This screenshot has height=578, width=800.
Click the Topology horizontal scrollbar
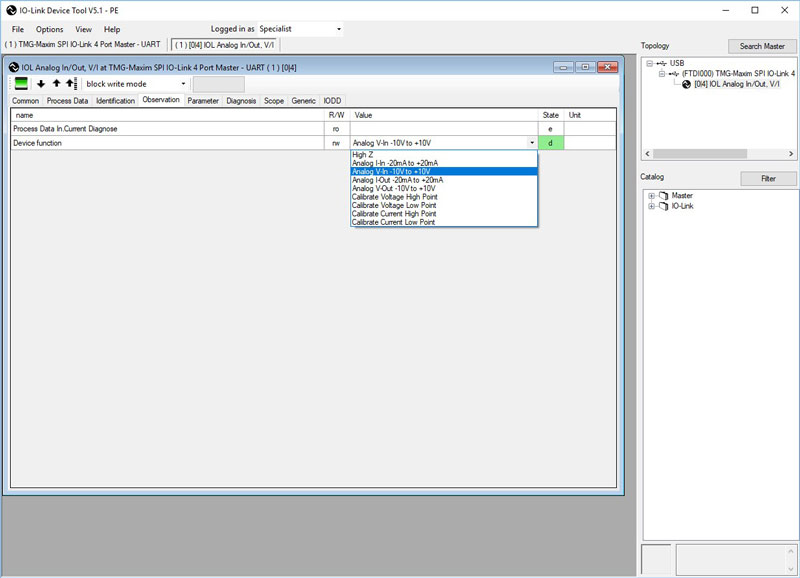(719, 154)
